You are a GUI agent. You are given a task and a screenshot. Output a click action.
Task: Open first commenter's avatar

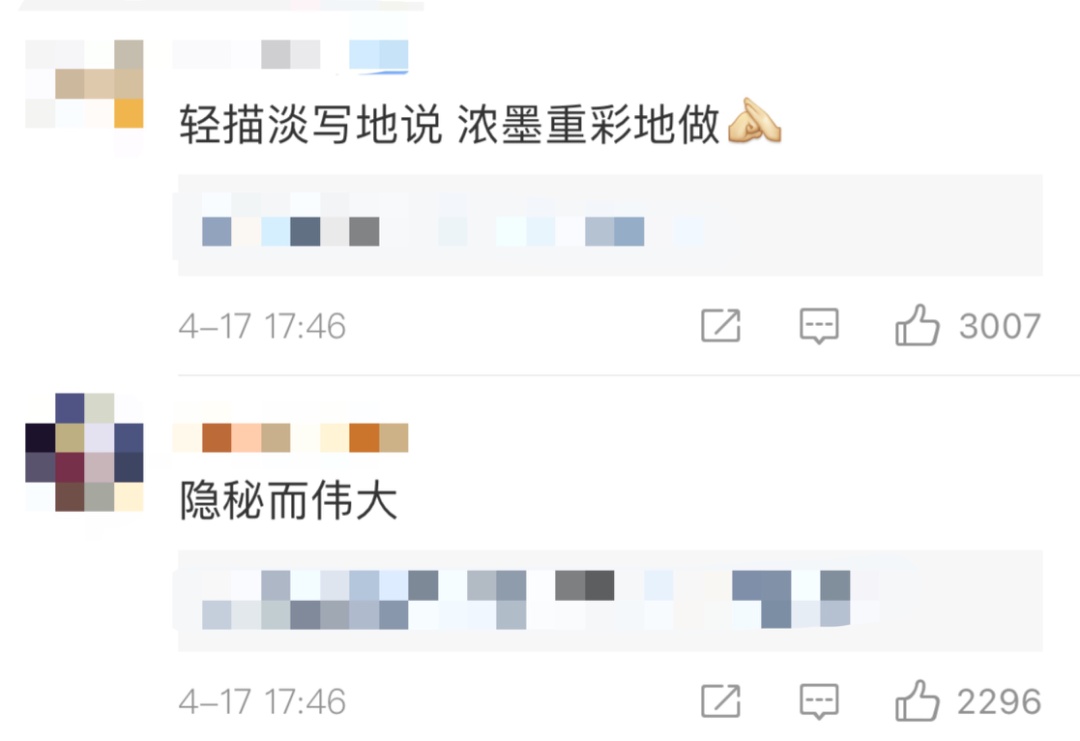tap(84, 84)
